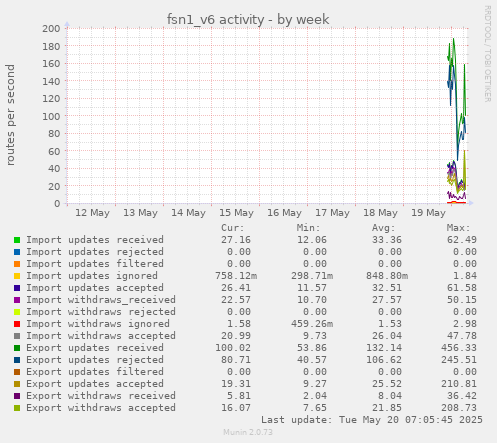Click the '100' y-axis tick label

pyautogui.click(x=51, y=116)
